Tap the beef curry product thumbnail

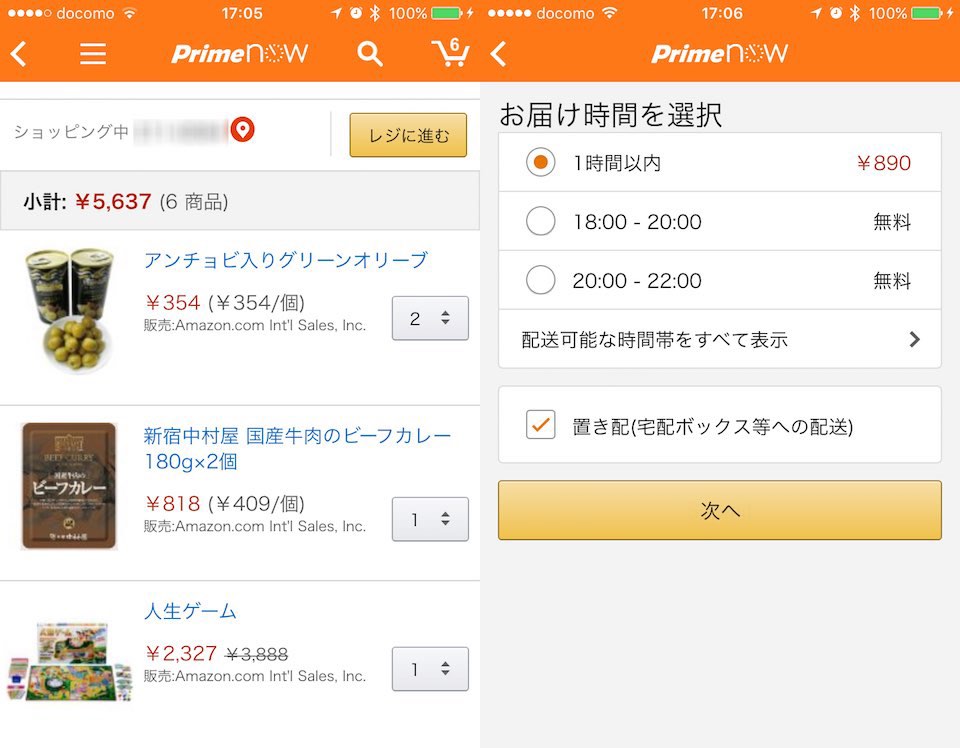pyautogui.click(x=69, y=486)
